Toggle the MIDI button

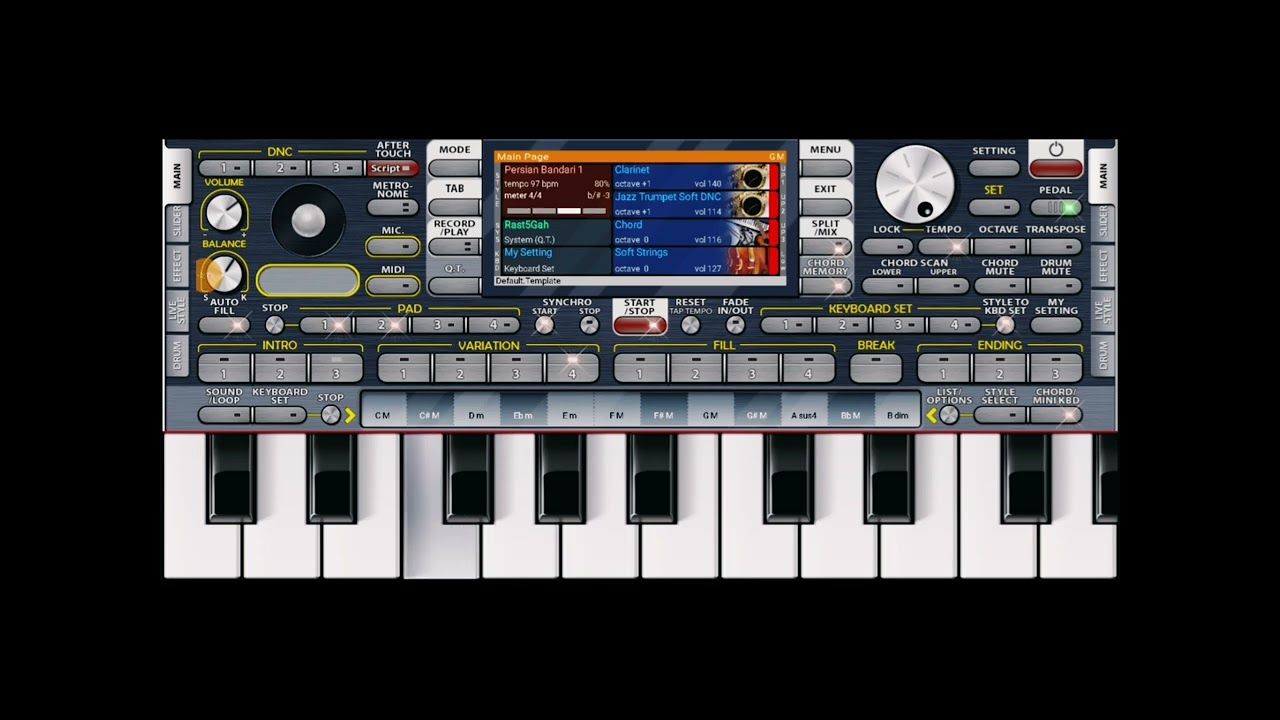[x=392, y=286]
